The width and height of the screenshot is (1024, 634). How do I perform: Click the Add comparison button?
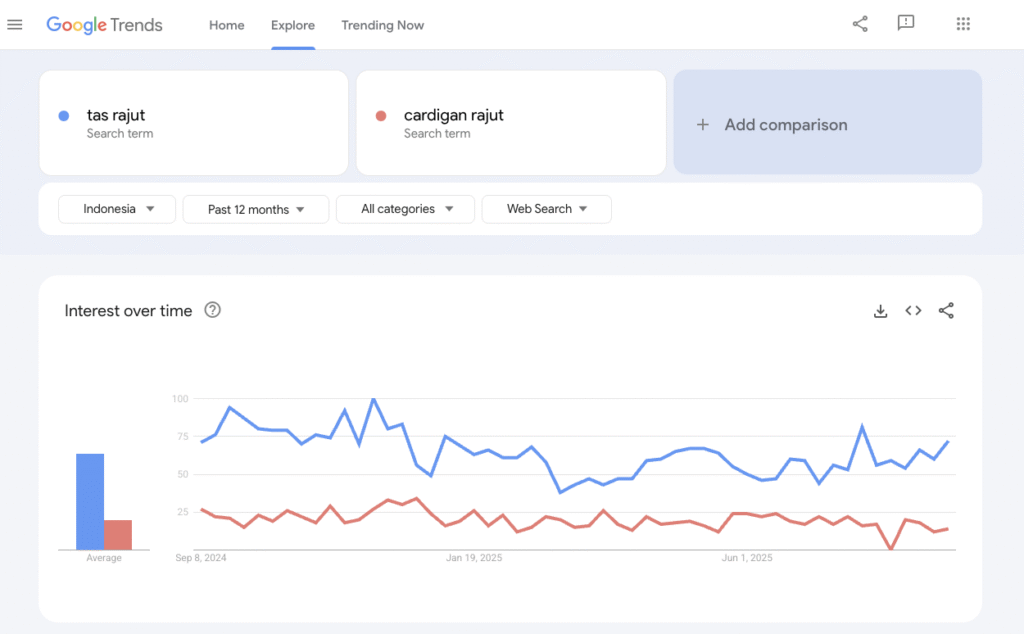(x=827, y=123)
